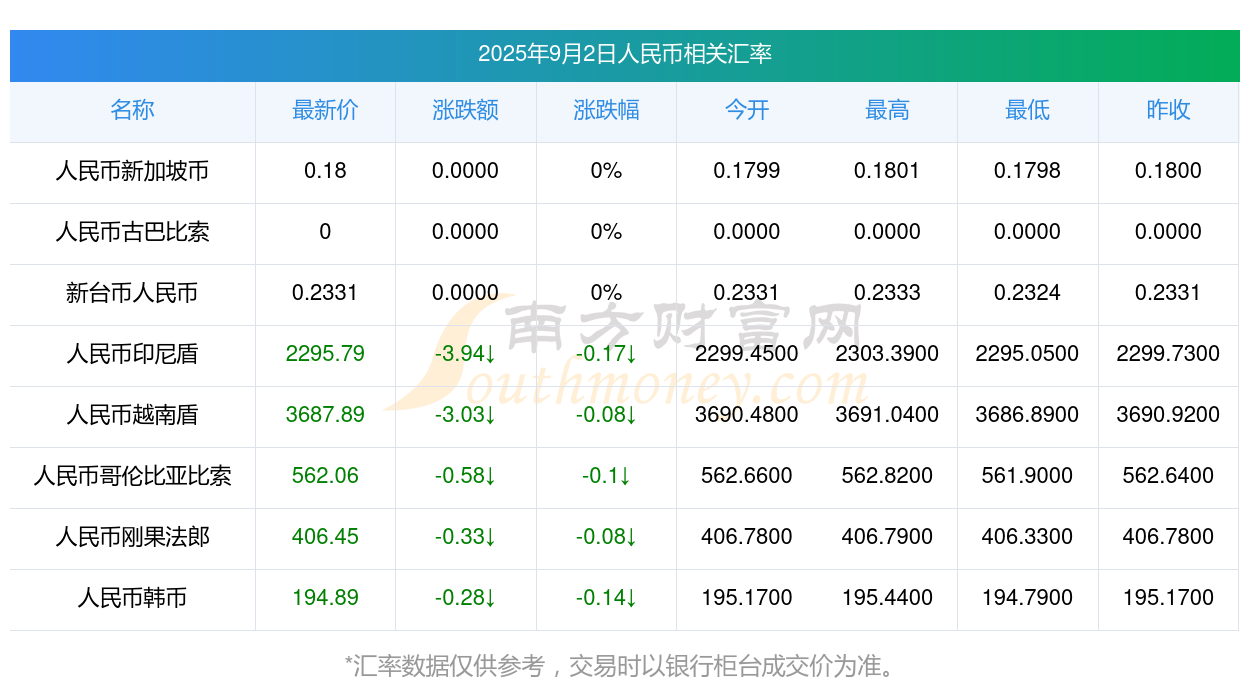
Task: Select latest price 3687.89 for 越南盾
Action: tap(325, 415)
